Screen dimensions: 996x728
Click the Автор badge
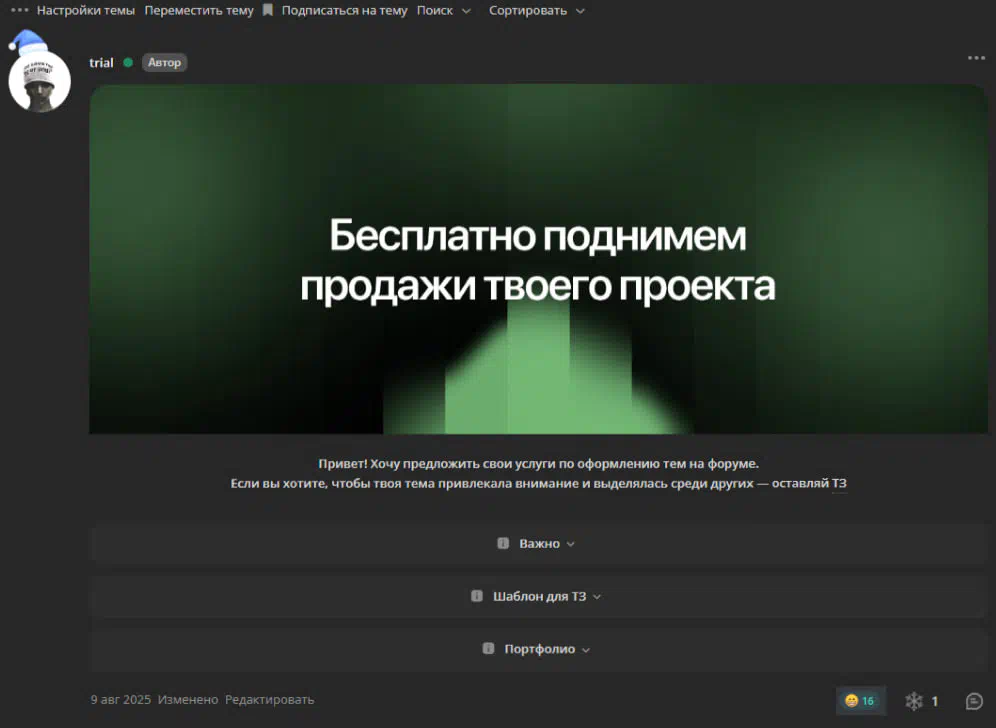coord(165,62)
